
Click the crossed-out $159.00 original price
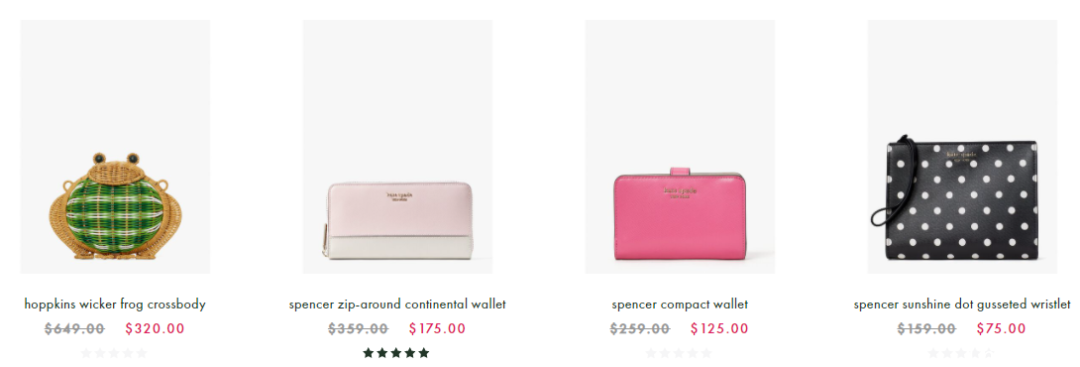pyautogui.click(x=927, y=328)
